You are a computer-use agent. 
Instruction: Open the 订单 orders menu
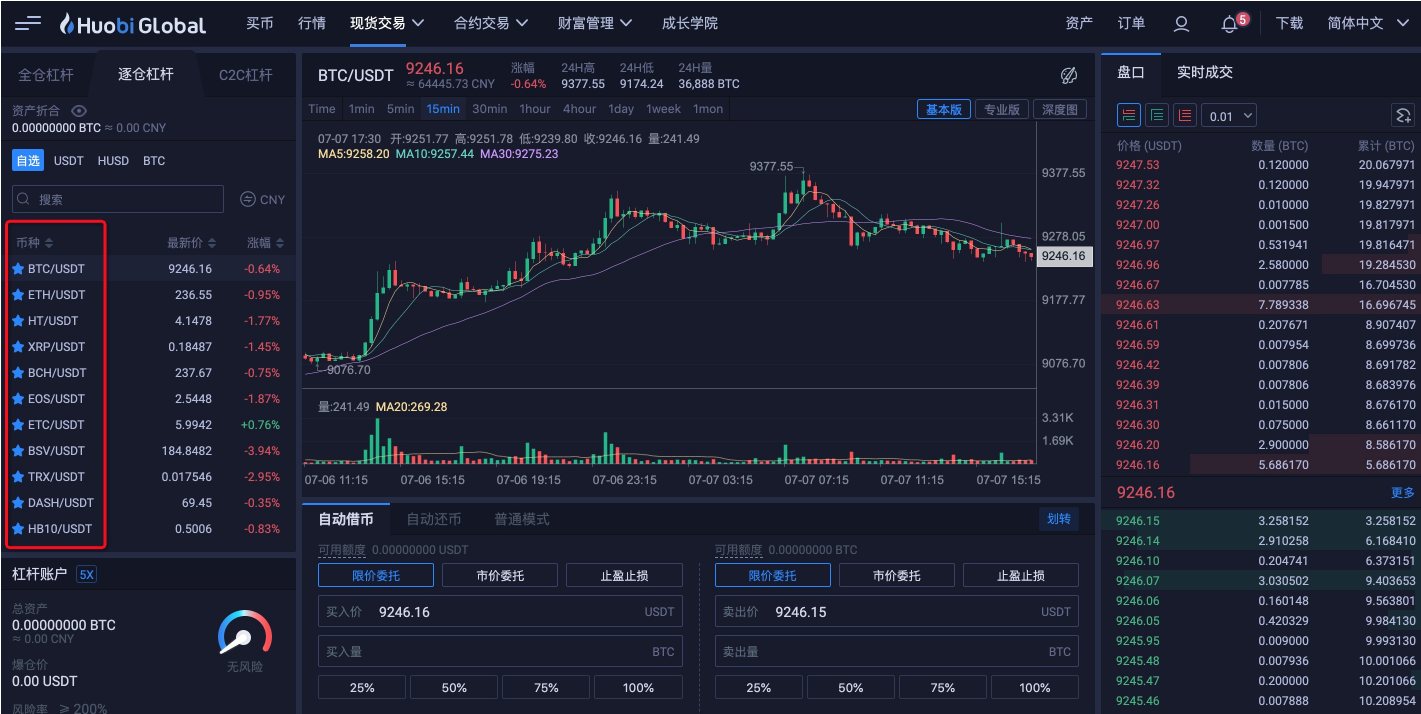[1131, 23]
